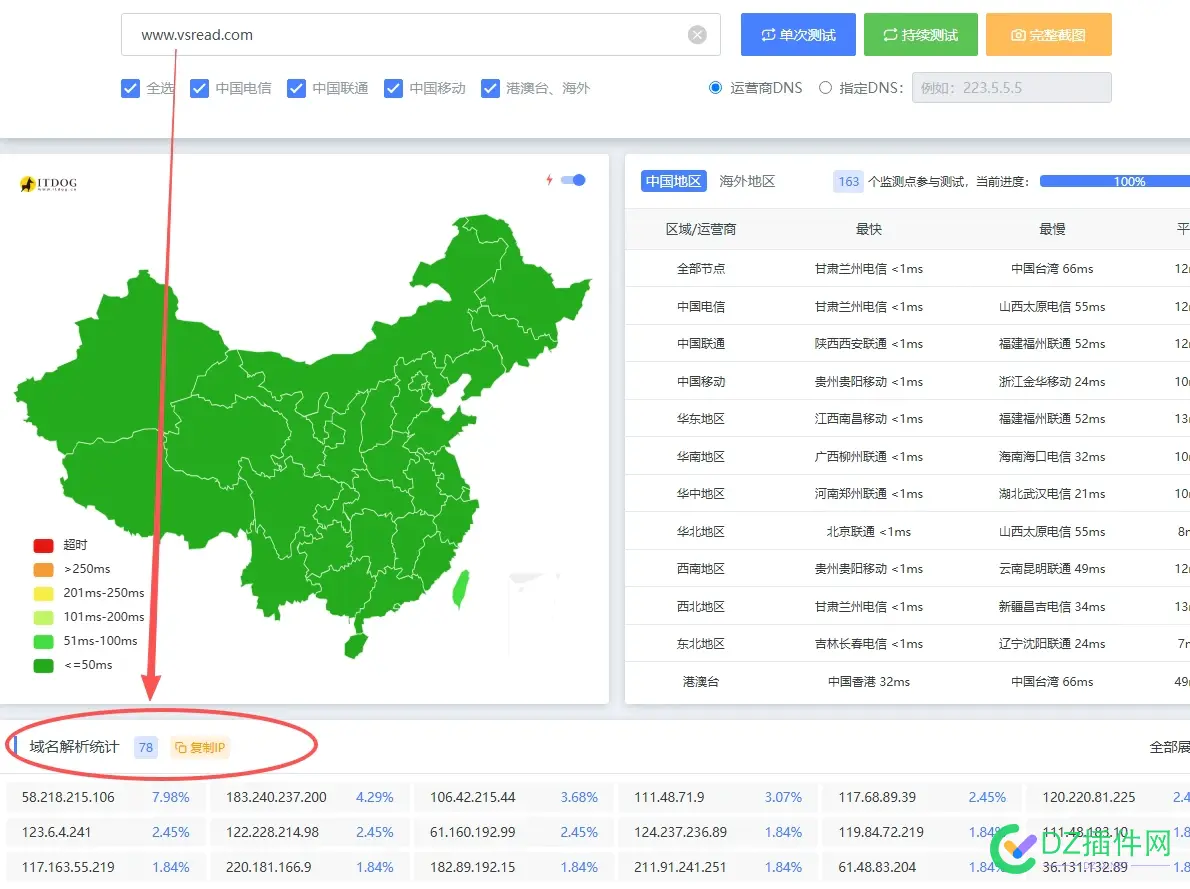Start a test with 单次测试

pyautogui.click(x=798, y=34)
